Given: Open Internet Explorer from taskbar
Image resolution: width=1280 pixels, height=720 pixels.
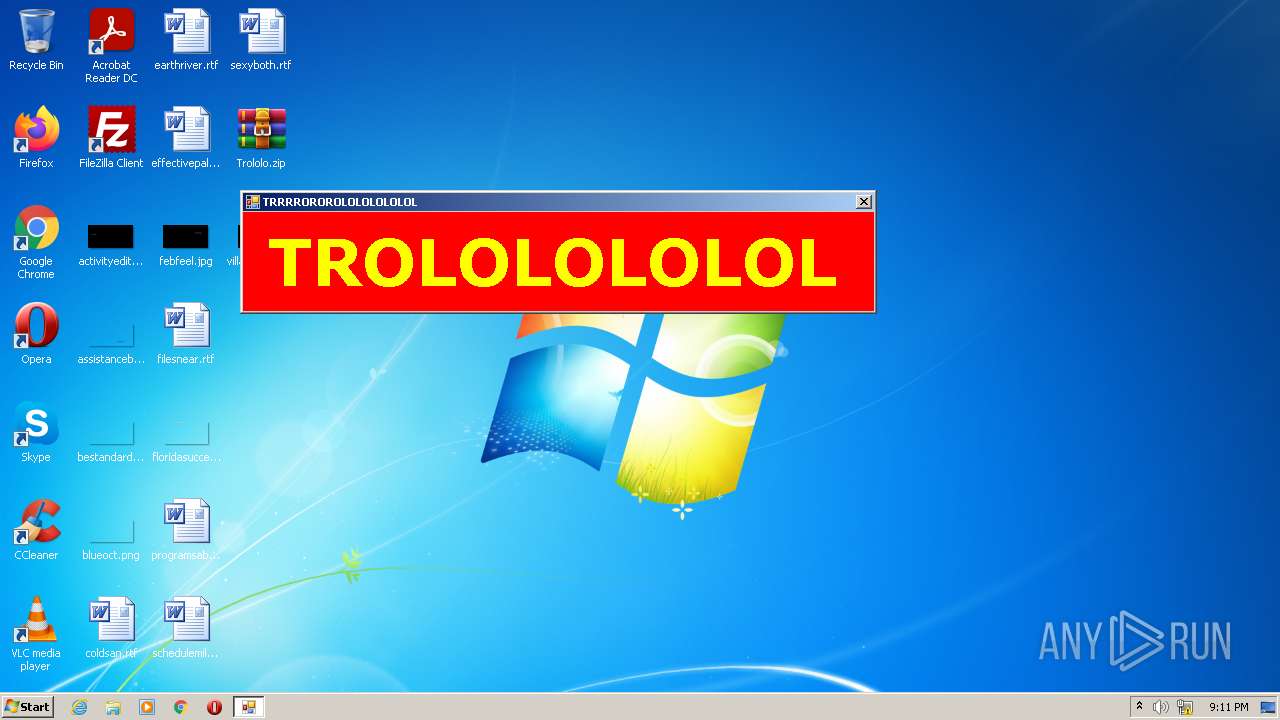Looking at the screenshot, I should coord(79,707).
